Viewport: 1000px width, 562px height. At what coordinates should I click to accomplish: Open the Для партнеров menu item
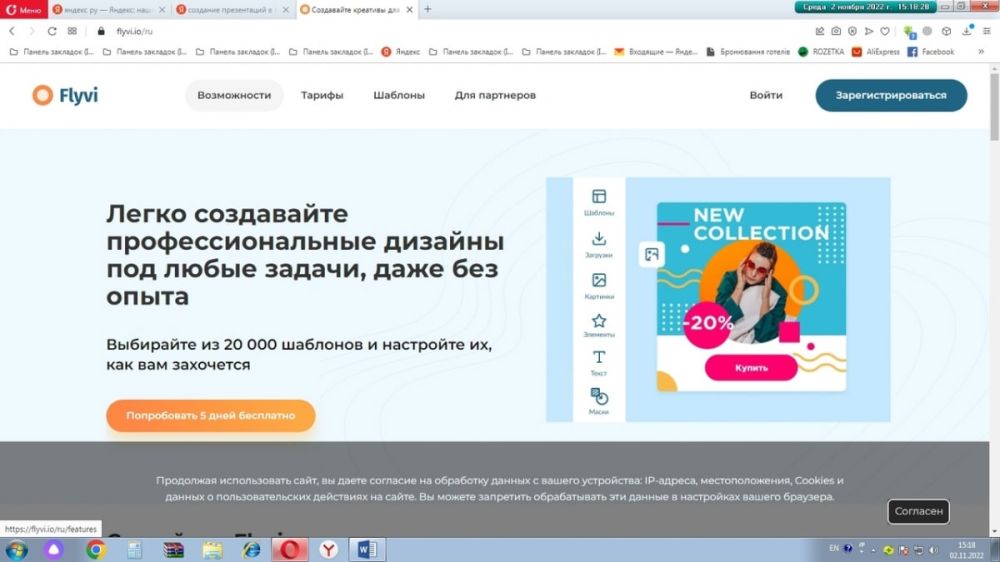coord(495,95)
